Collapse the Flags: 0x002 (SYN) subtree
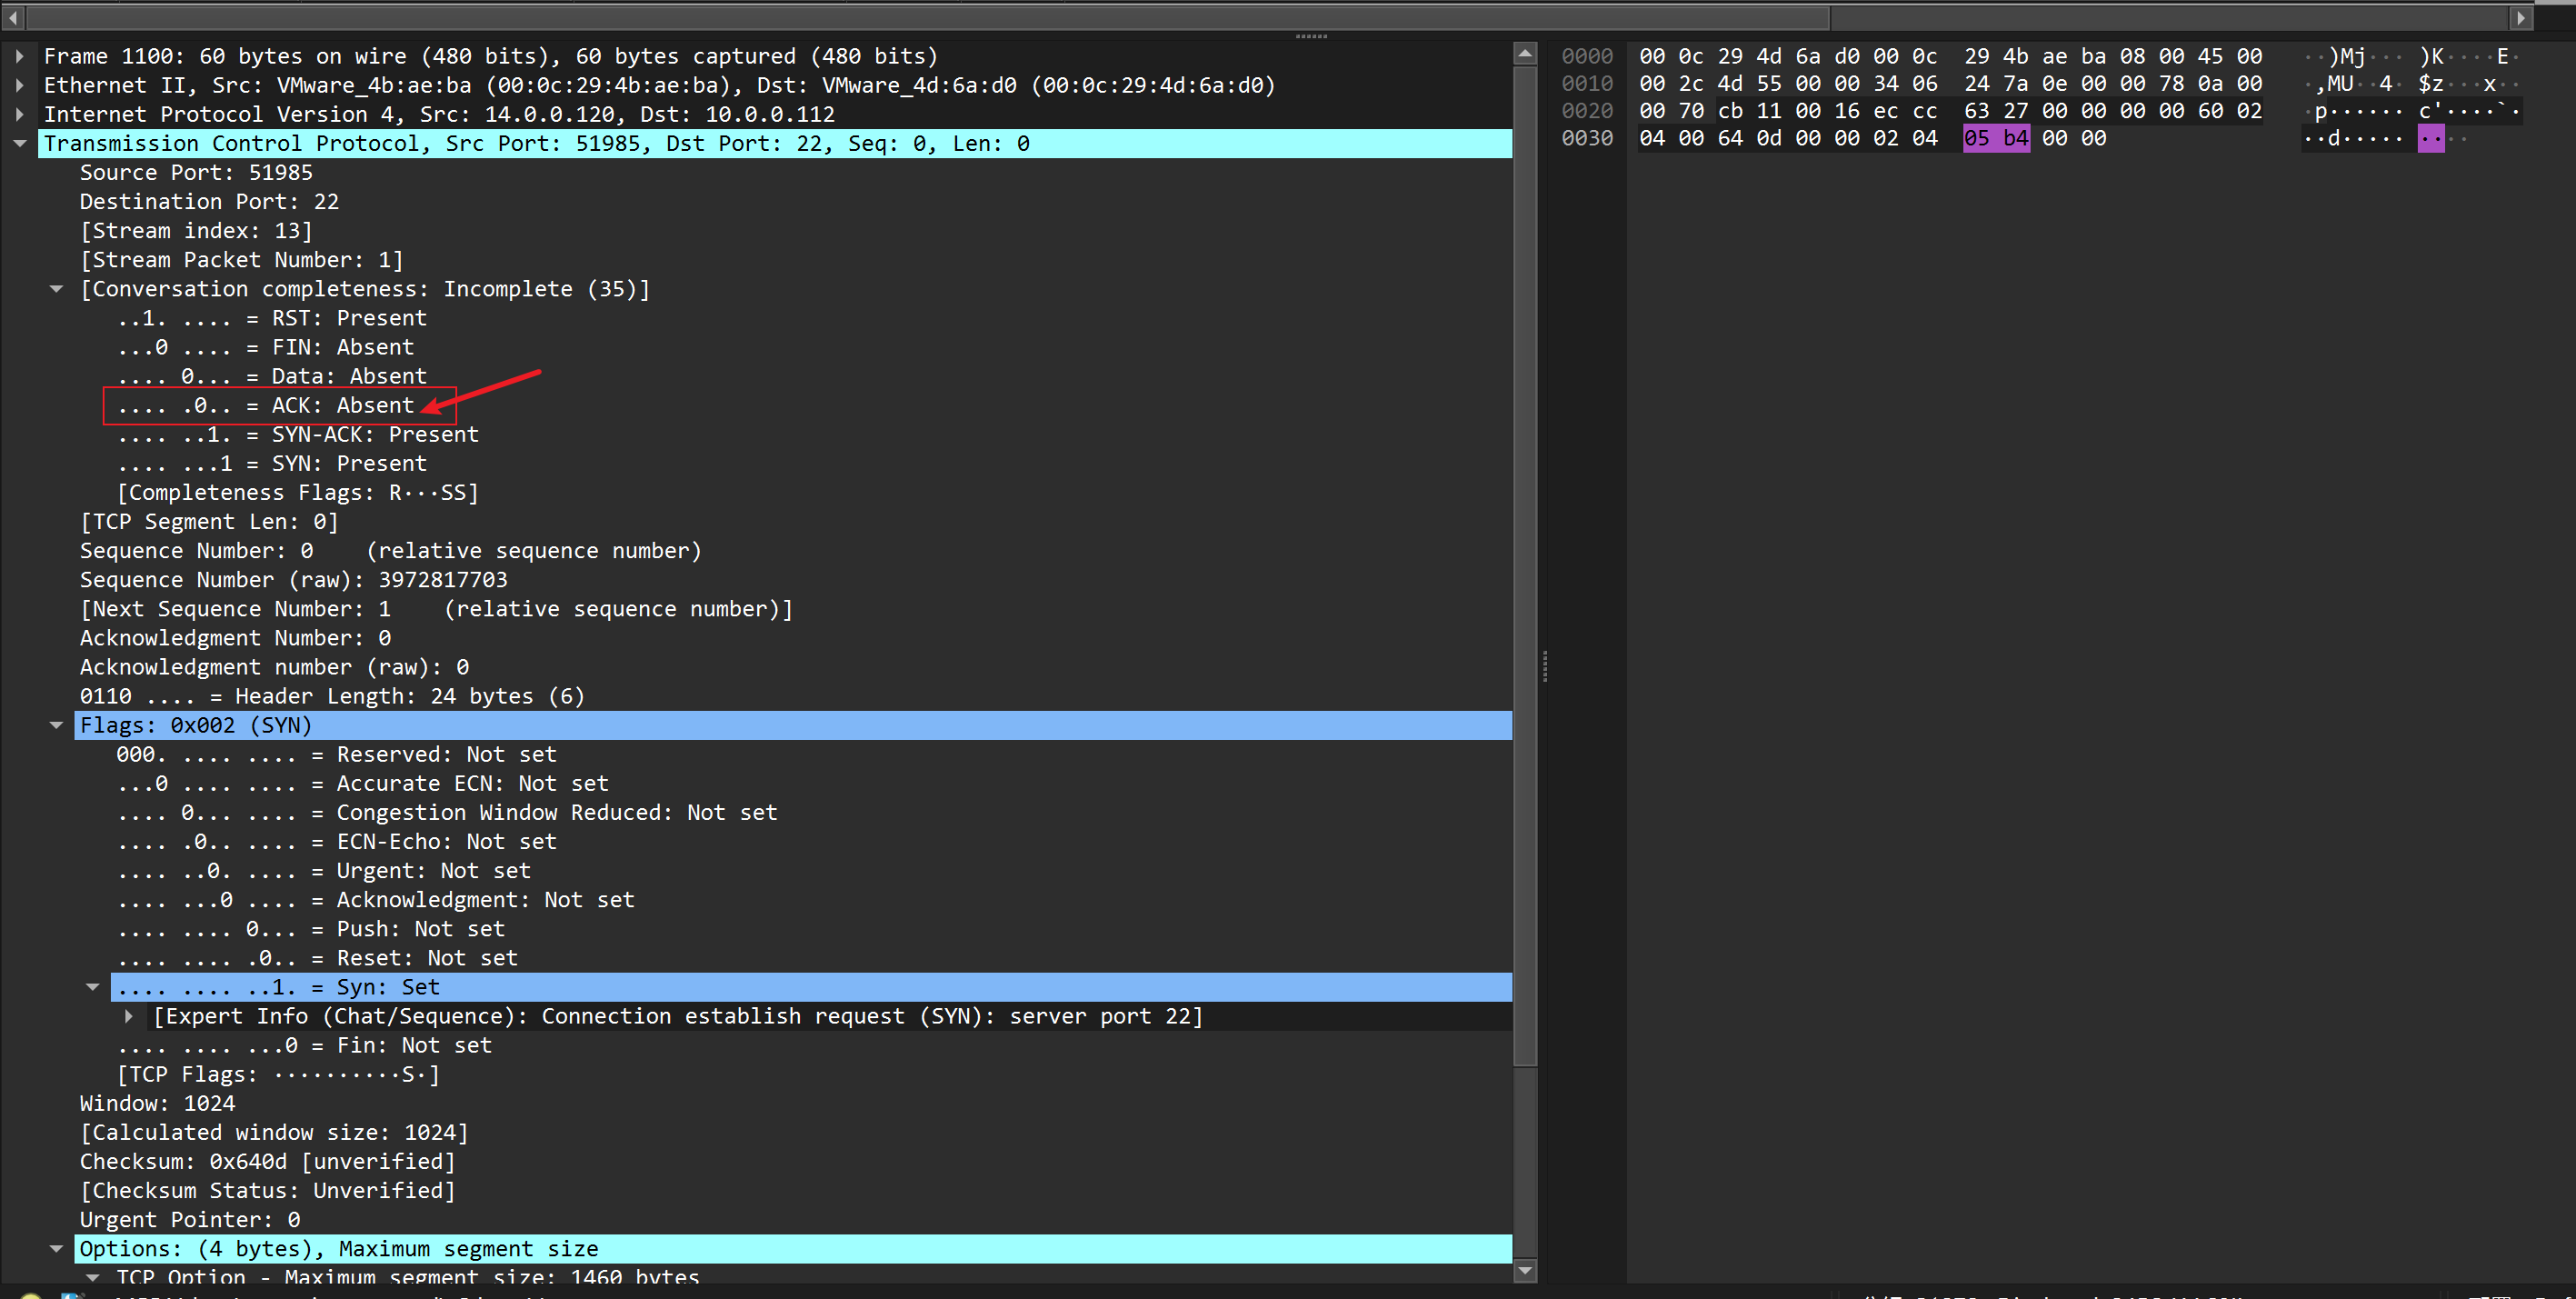 tap(57, 725)
